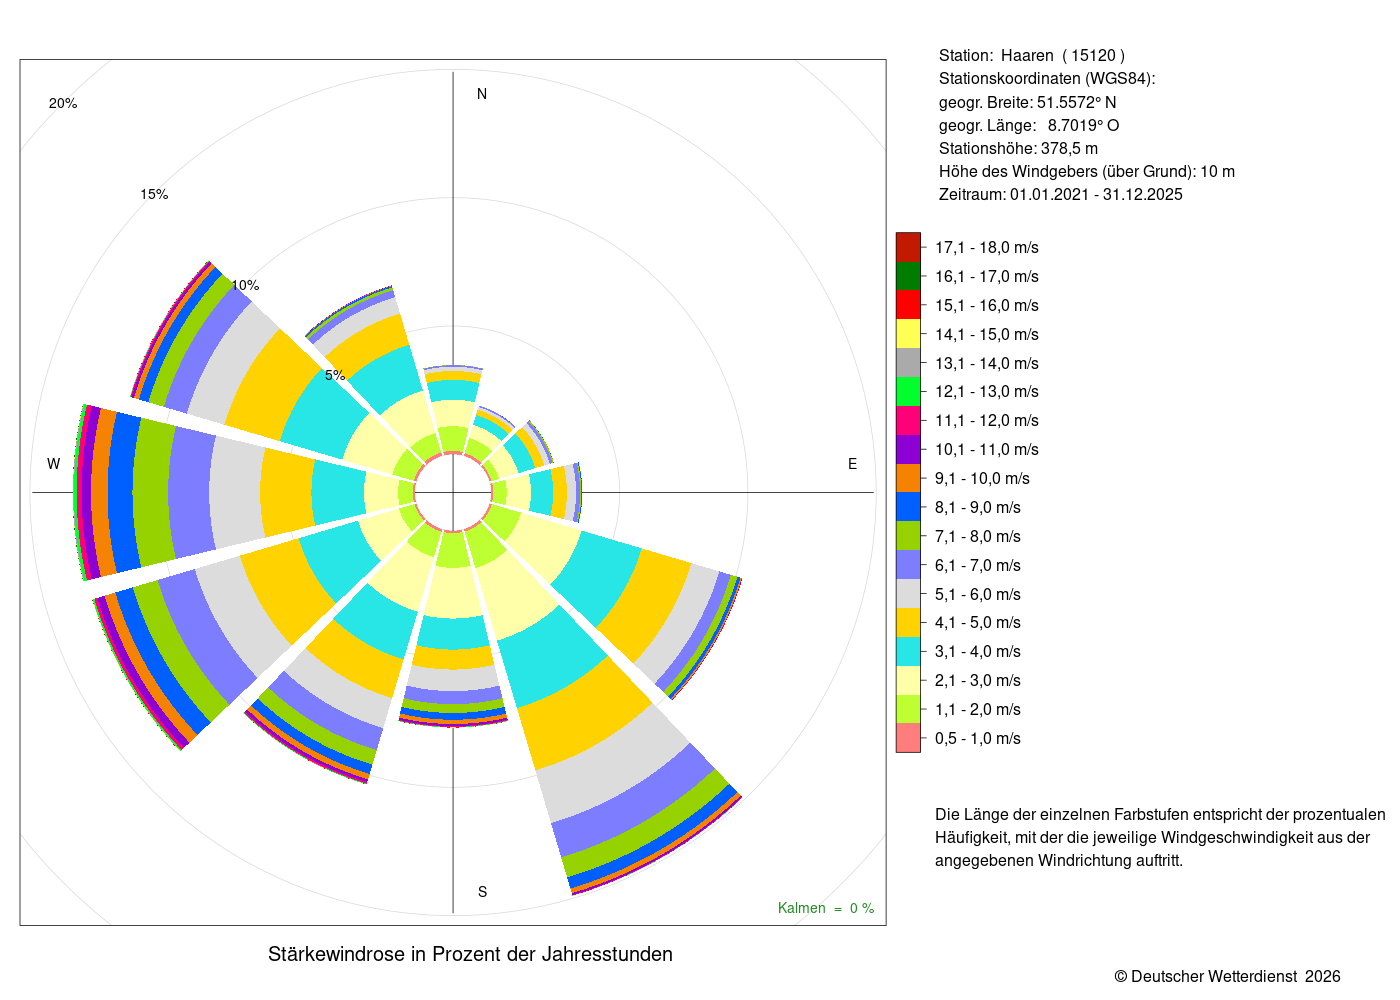Screen dimensions: 1400x1000
Task: Click the line 'angegebenen Windrichtung auftritt.'
Action: pyautogui.click(x=1059, y=861)
